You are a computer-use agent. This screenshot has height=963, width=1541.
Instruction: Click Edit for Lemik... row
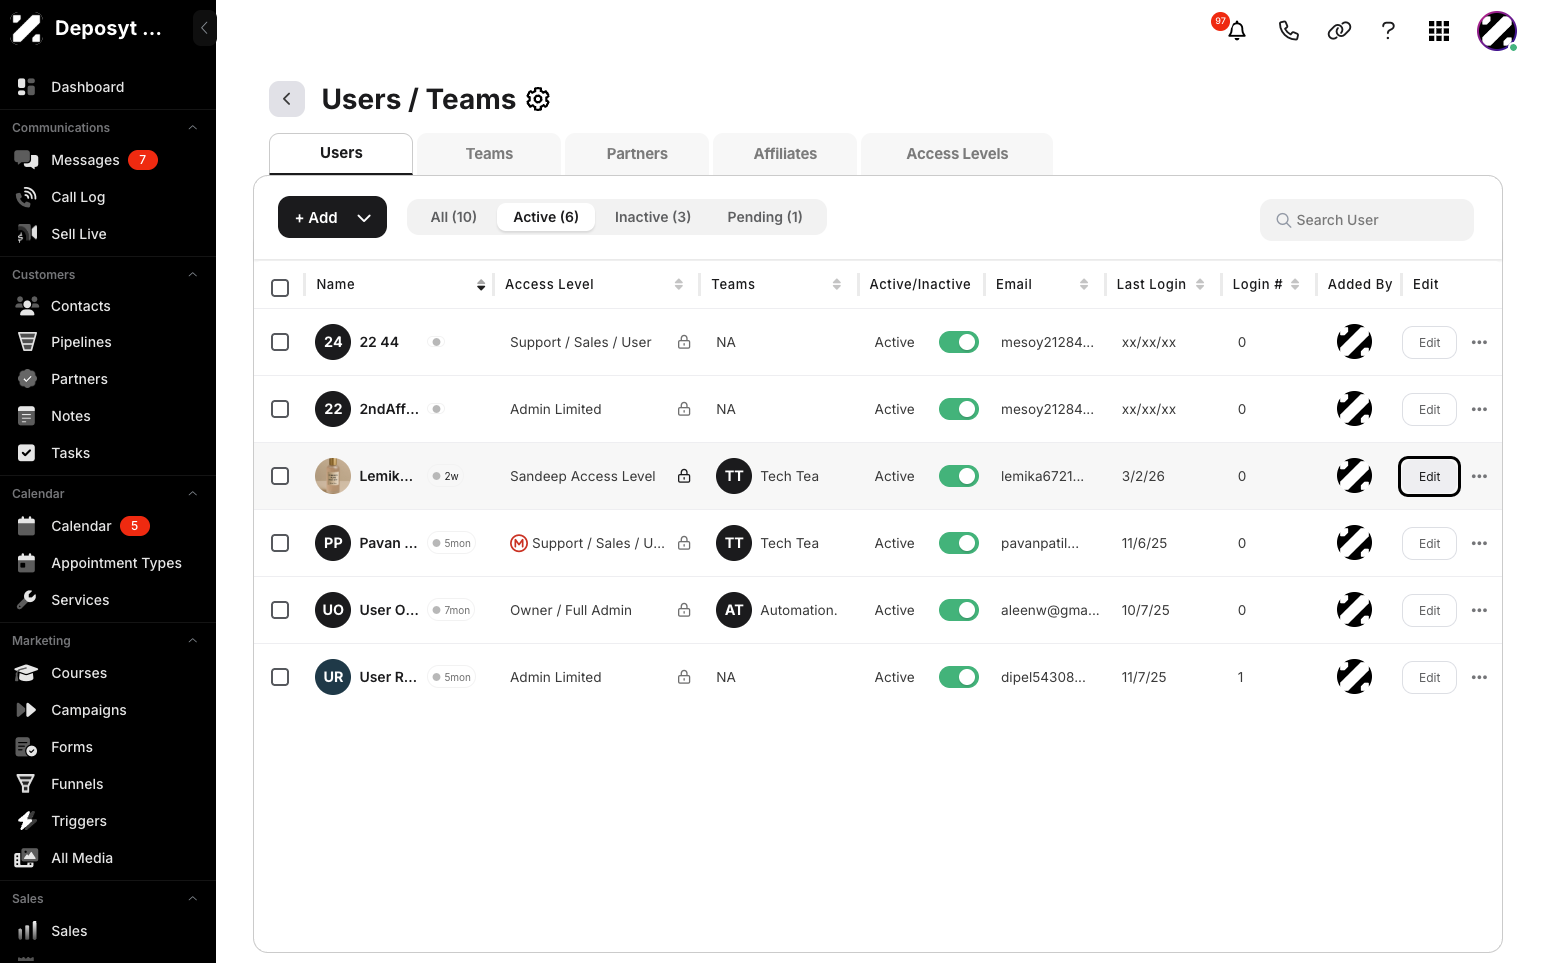pyautogui.click(x=1429, y=476)
